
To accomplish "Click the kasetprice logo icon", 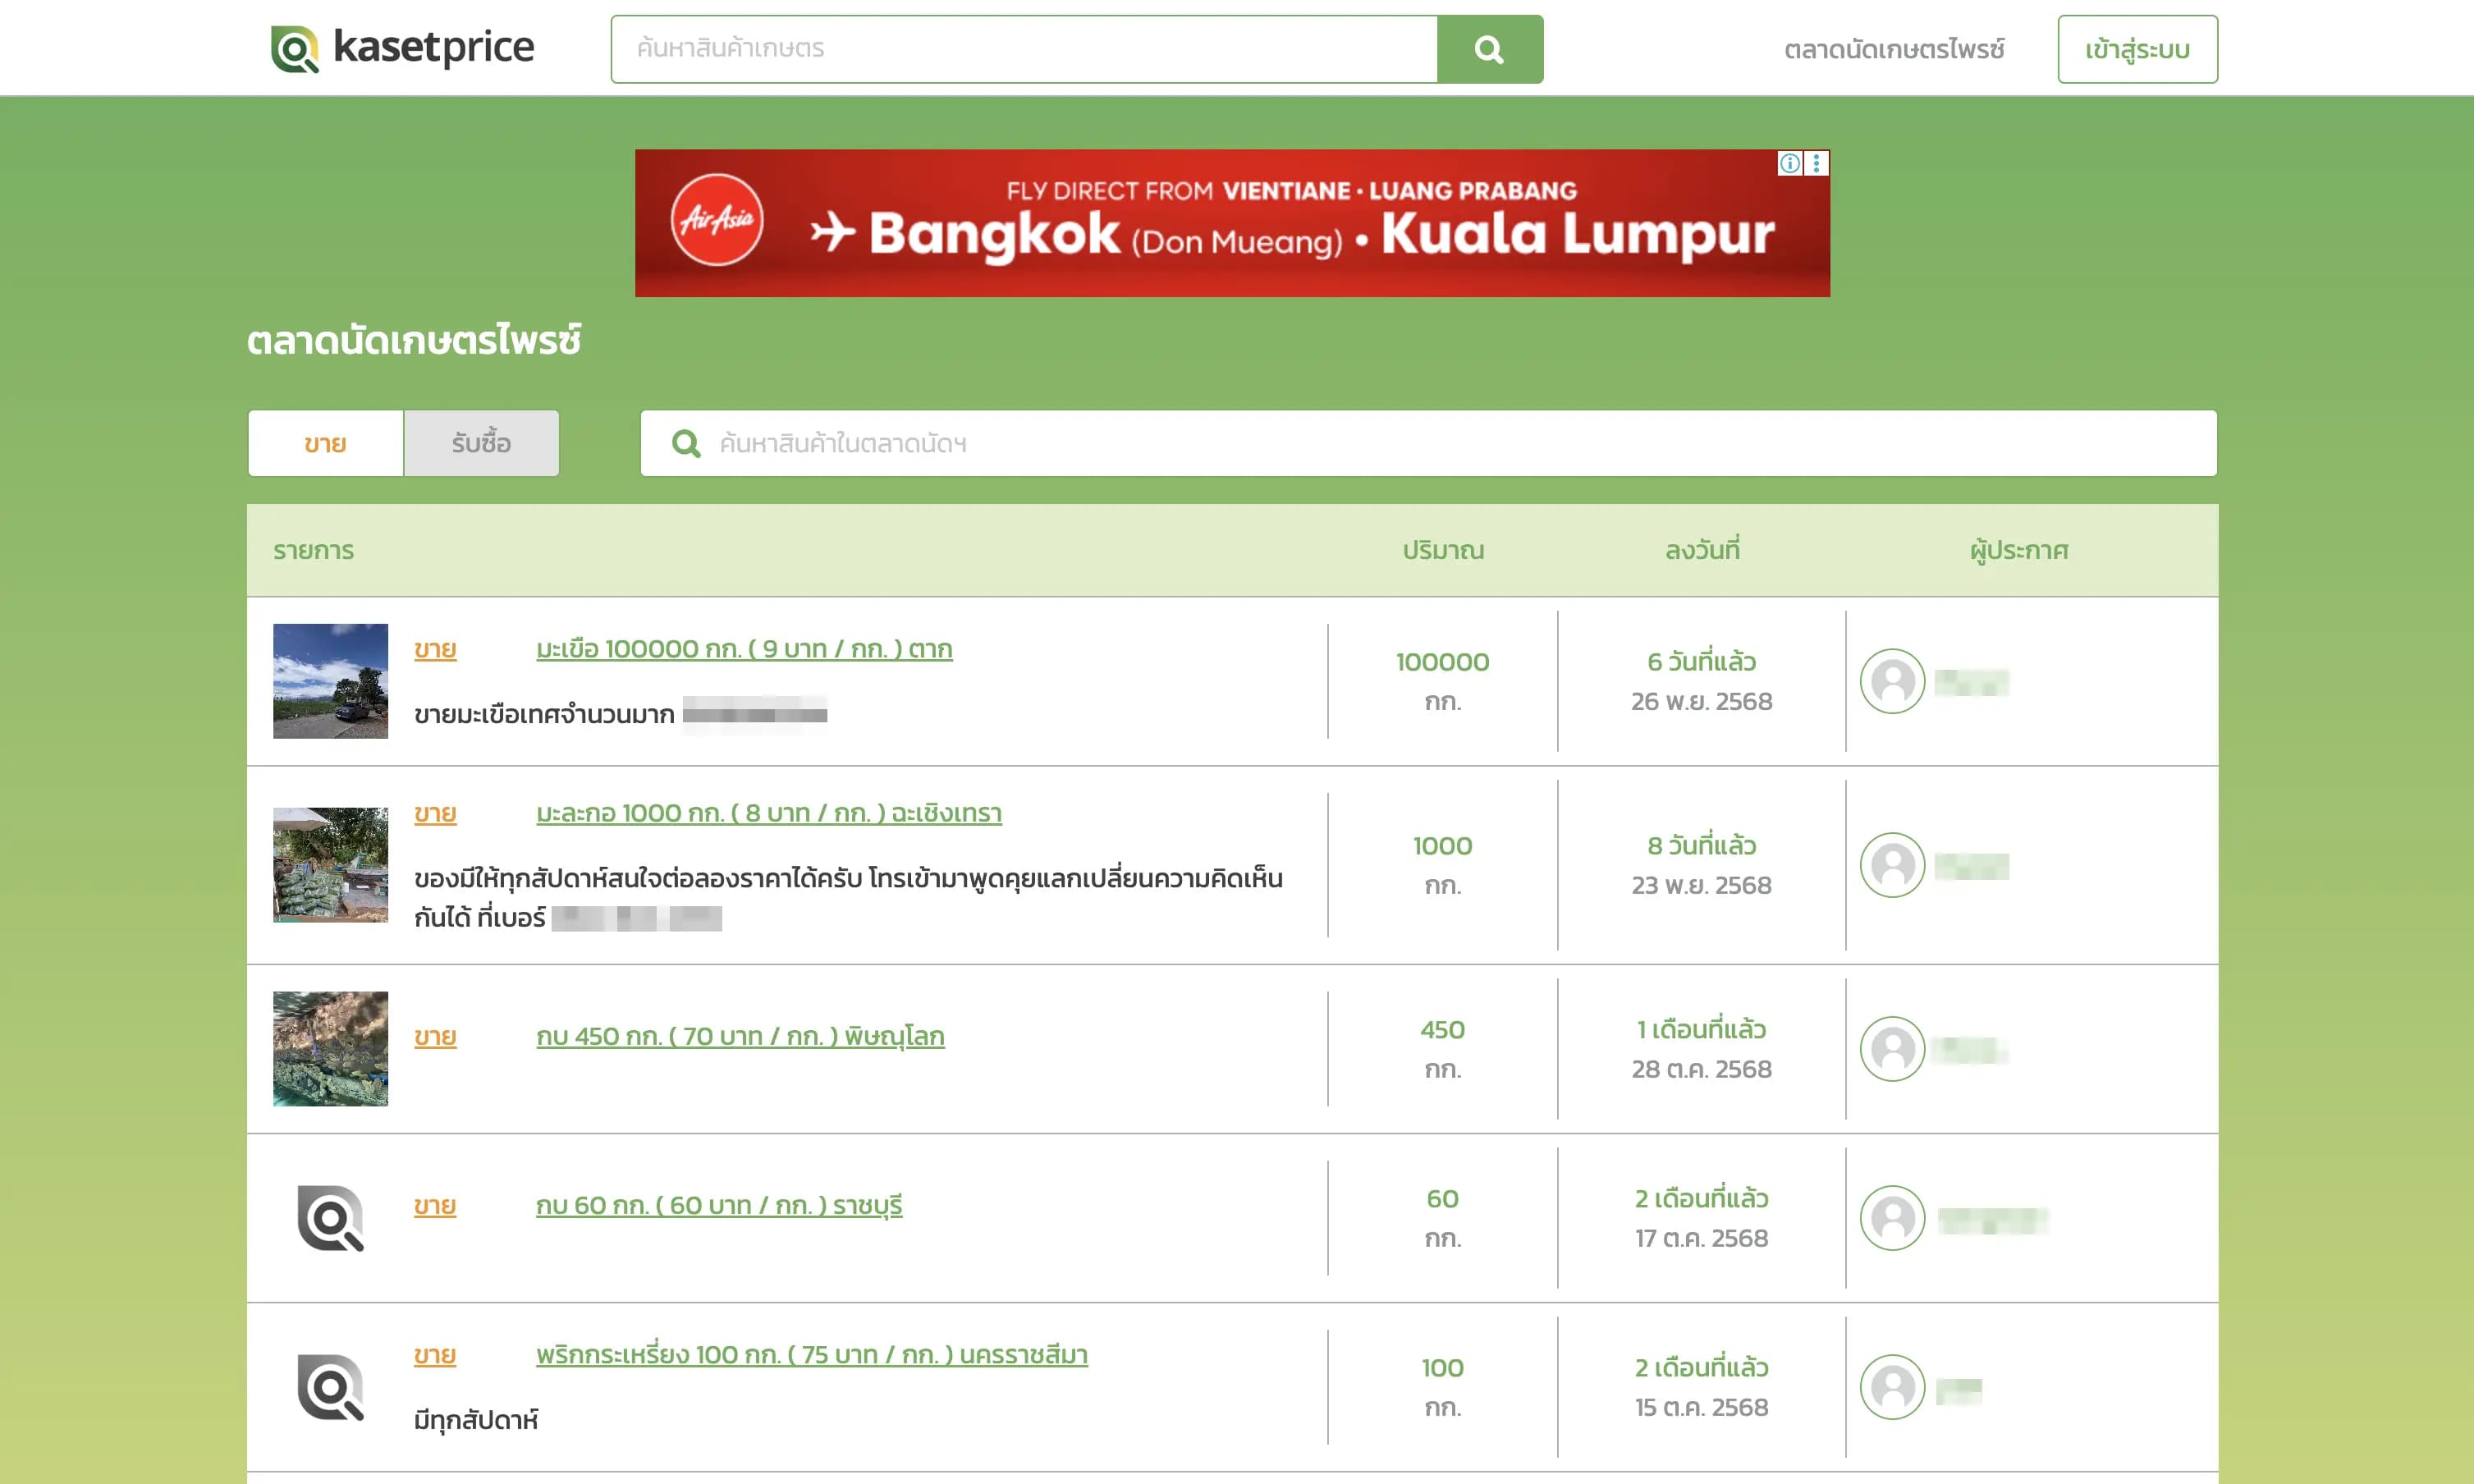I will [295, 49].
